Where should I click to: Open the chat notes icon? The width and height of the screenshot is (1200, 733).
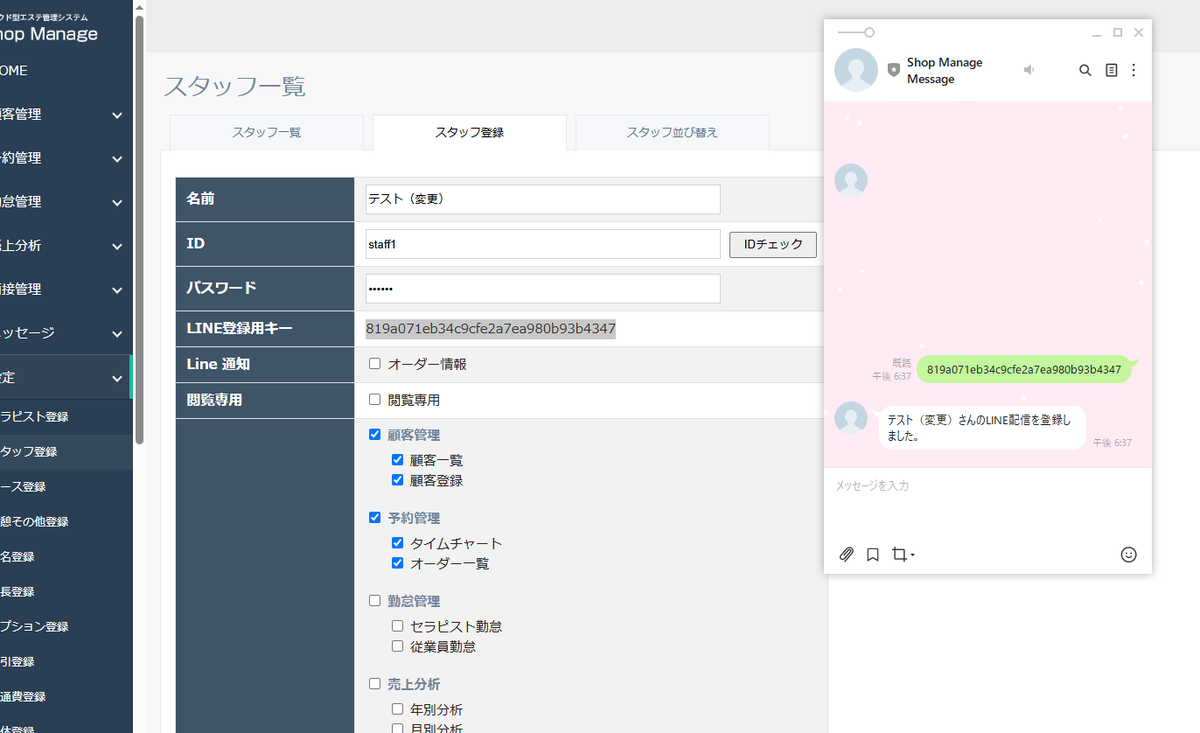[1111, 70]
